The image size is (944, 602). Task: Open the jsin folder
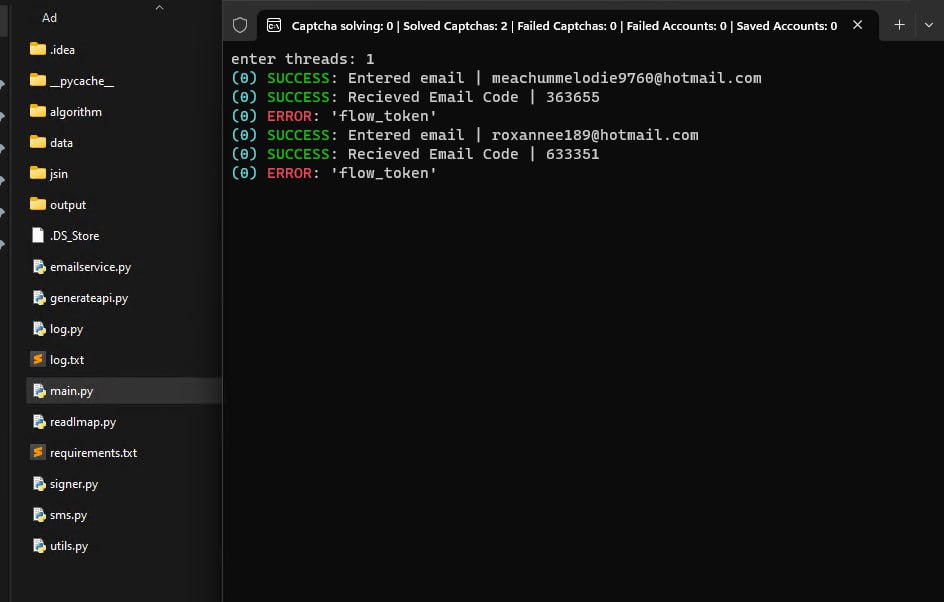(49, 173)
